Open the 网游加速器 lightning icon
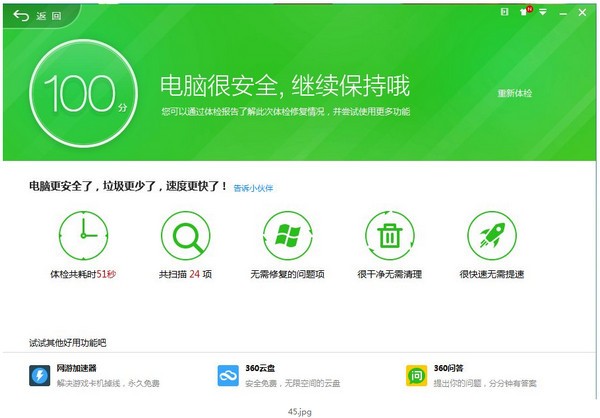 39,376
